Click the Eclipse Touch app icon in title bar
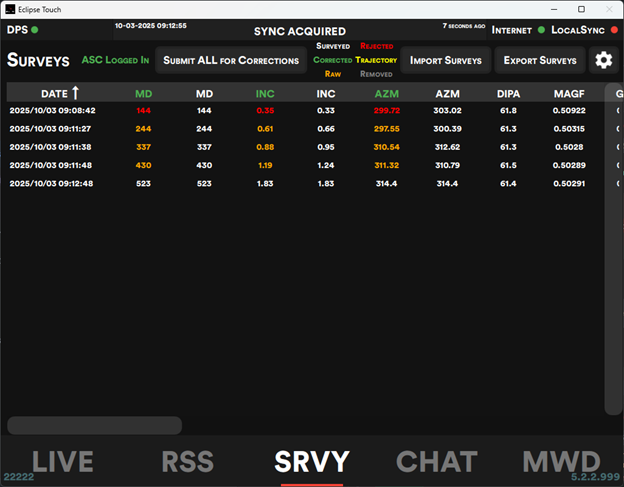This screenshot has height=487, width=624. pyautogui.click(x=9, y=8)
